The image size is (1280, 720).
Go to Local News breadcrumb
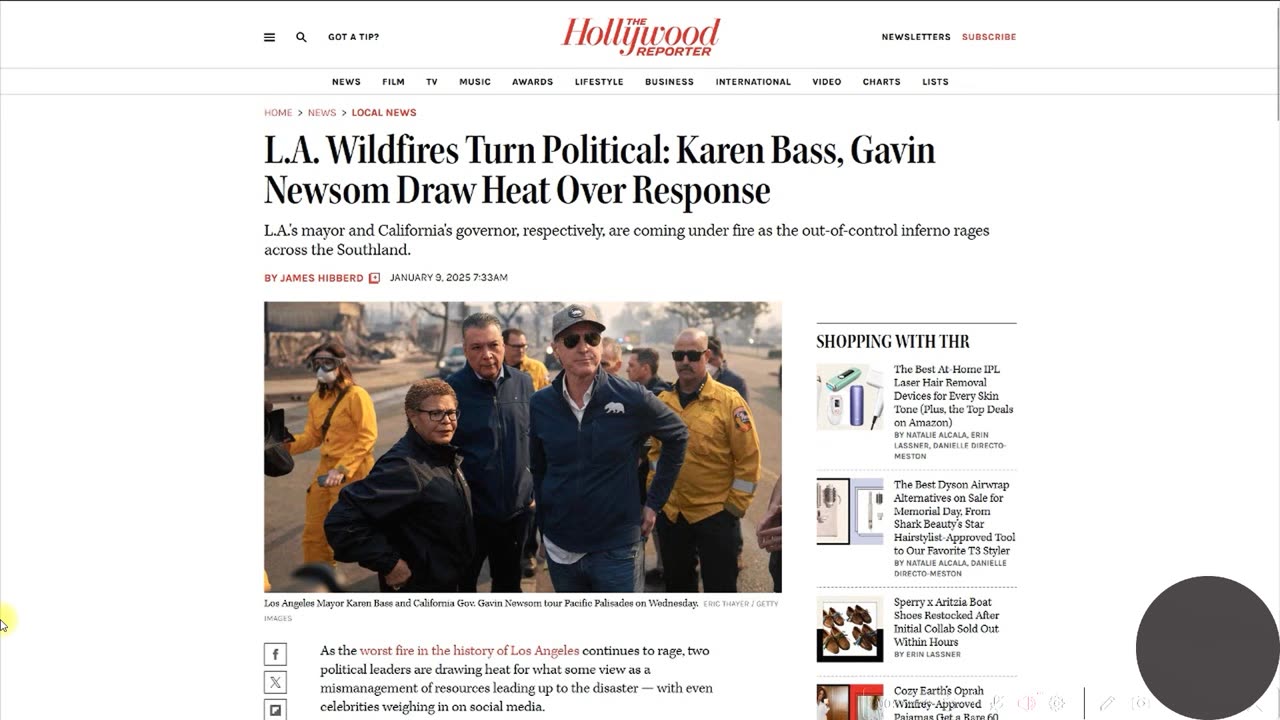click(x=384, y=113)
